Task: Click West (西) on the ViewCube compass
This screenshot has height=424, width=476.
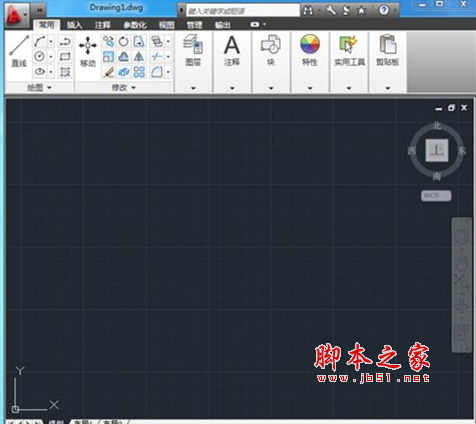Action: 412,151
